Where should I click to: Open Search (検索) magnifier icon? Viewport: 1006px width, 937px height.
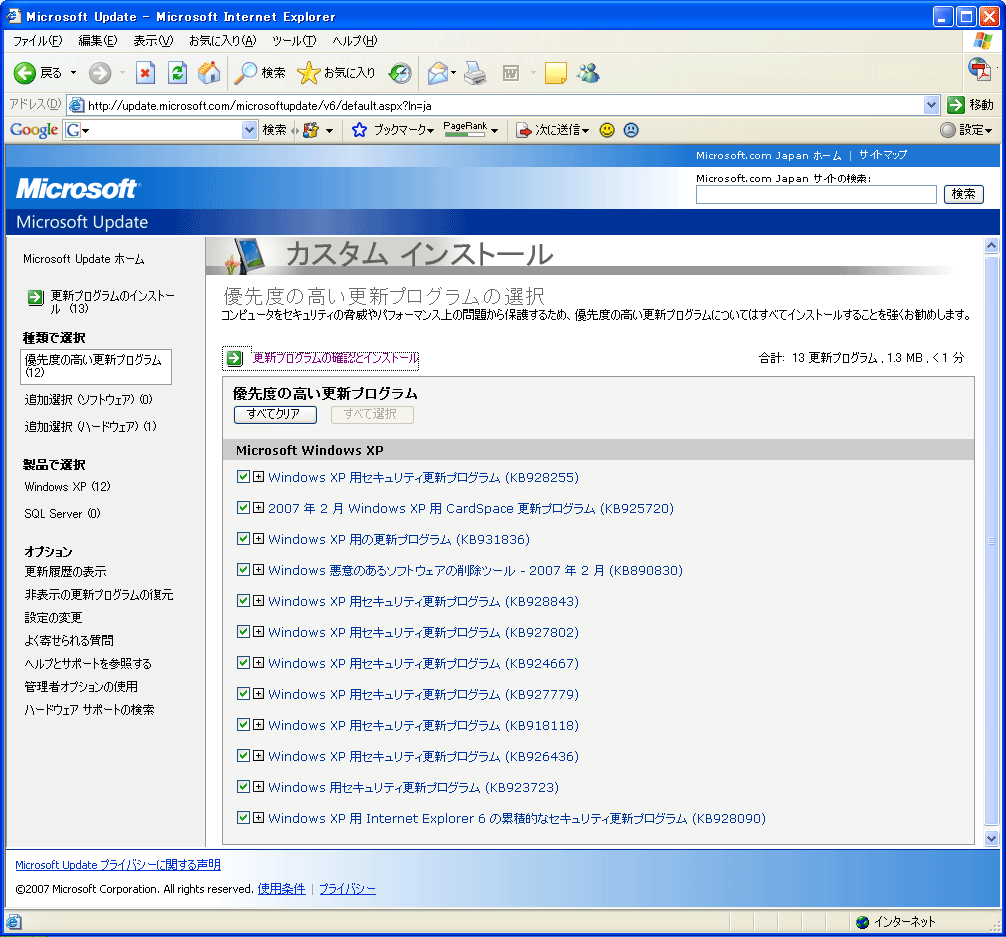pos(245,73)
